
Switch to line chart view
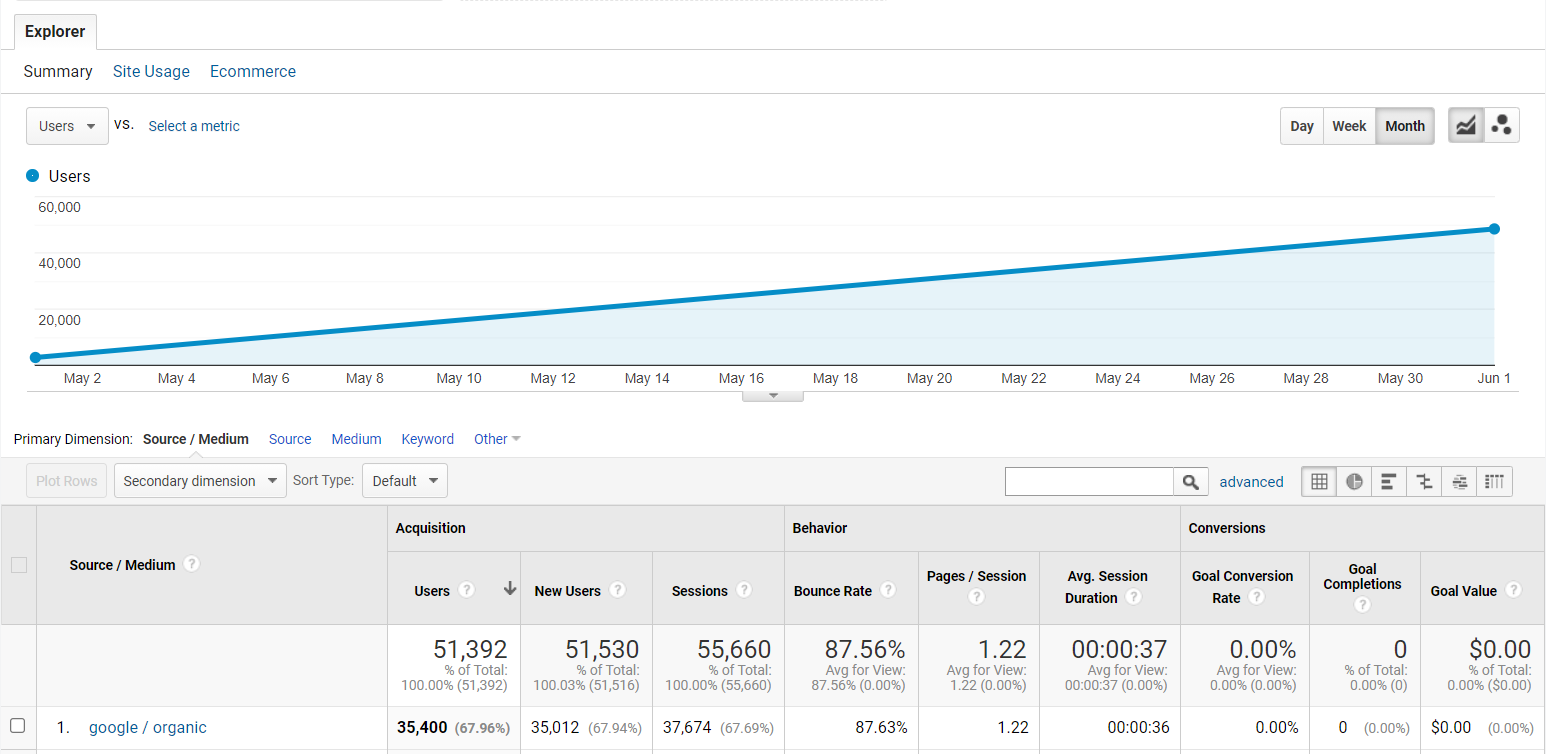tap(1466, 126)
